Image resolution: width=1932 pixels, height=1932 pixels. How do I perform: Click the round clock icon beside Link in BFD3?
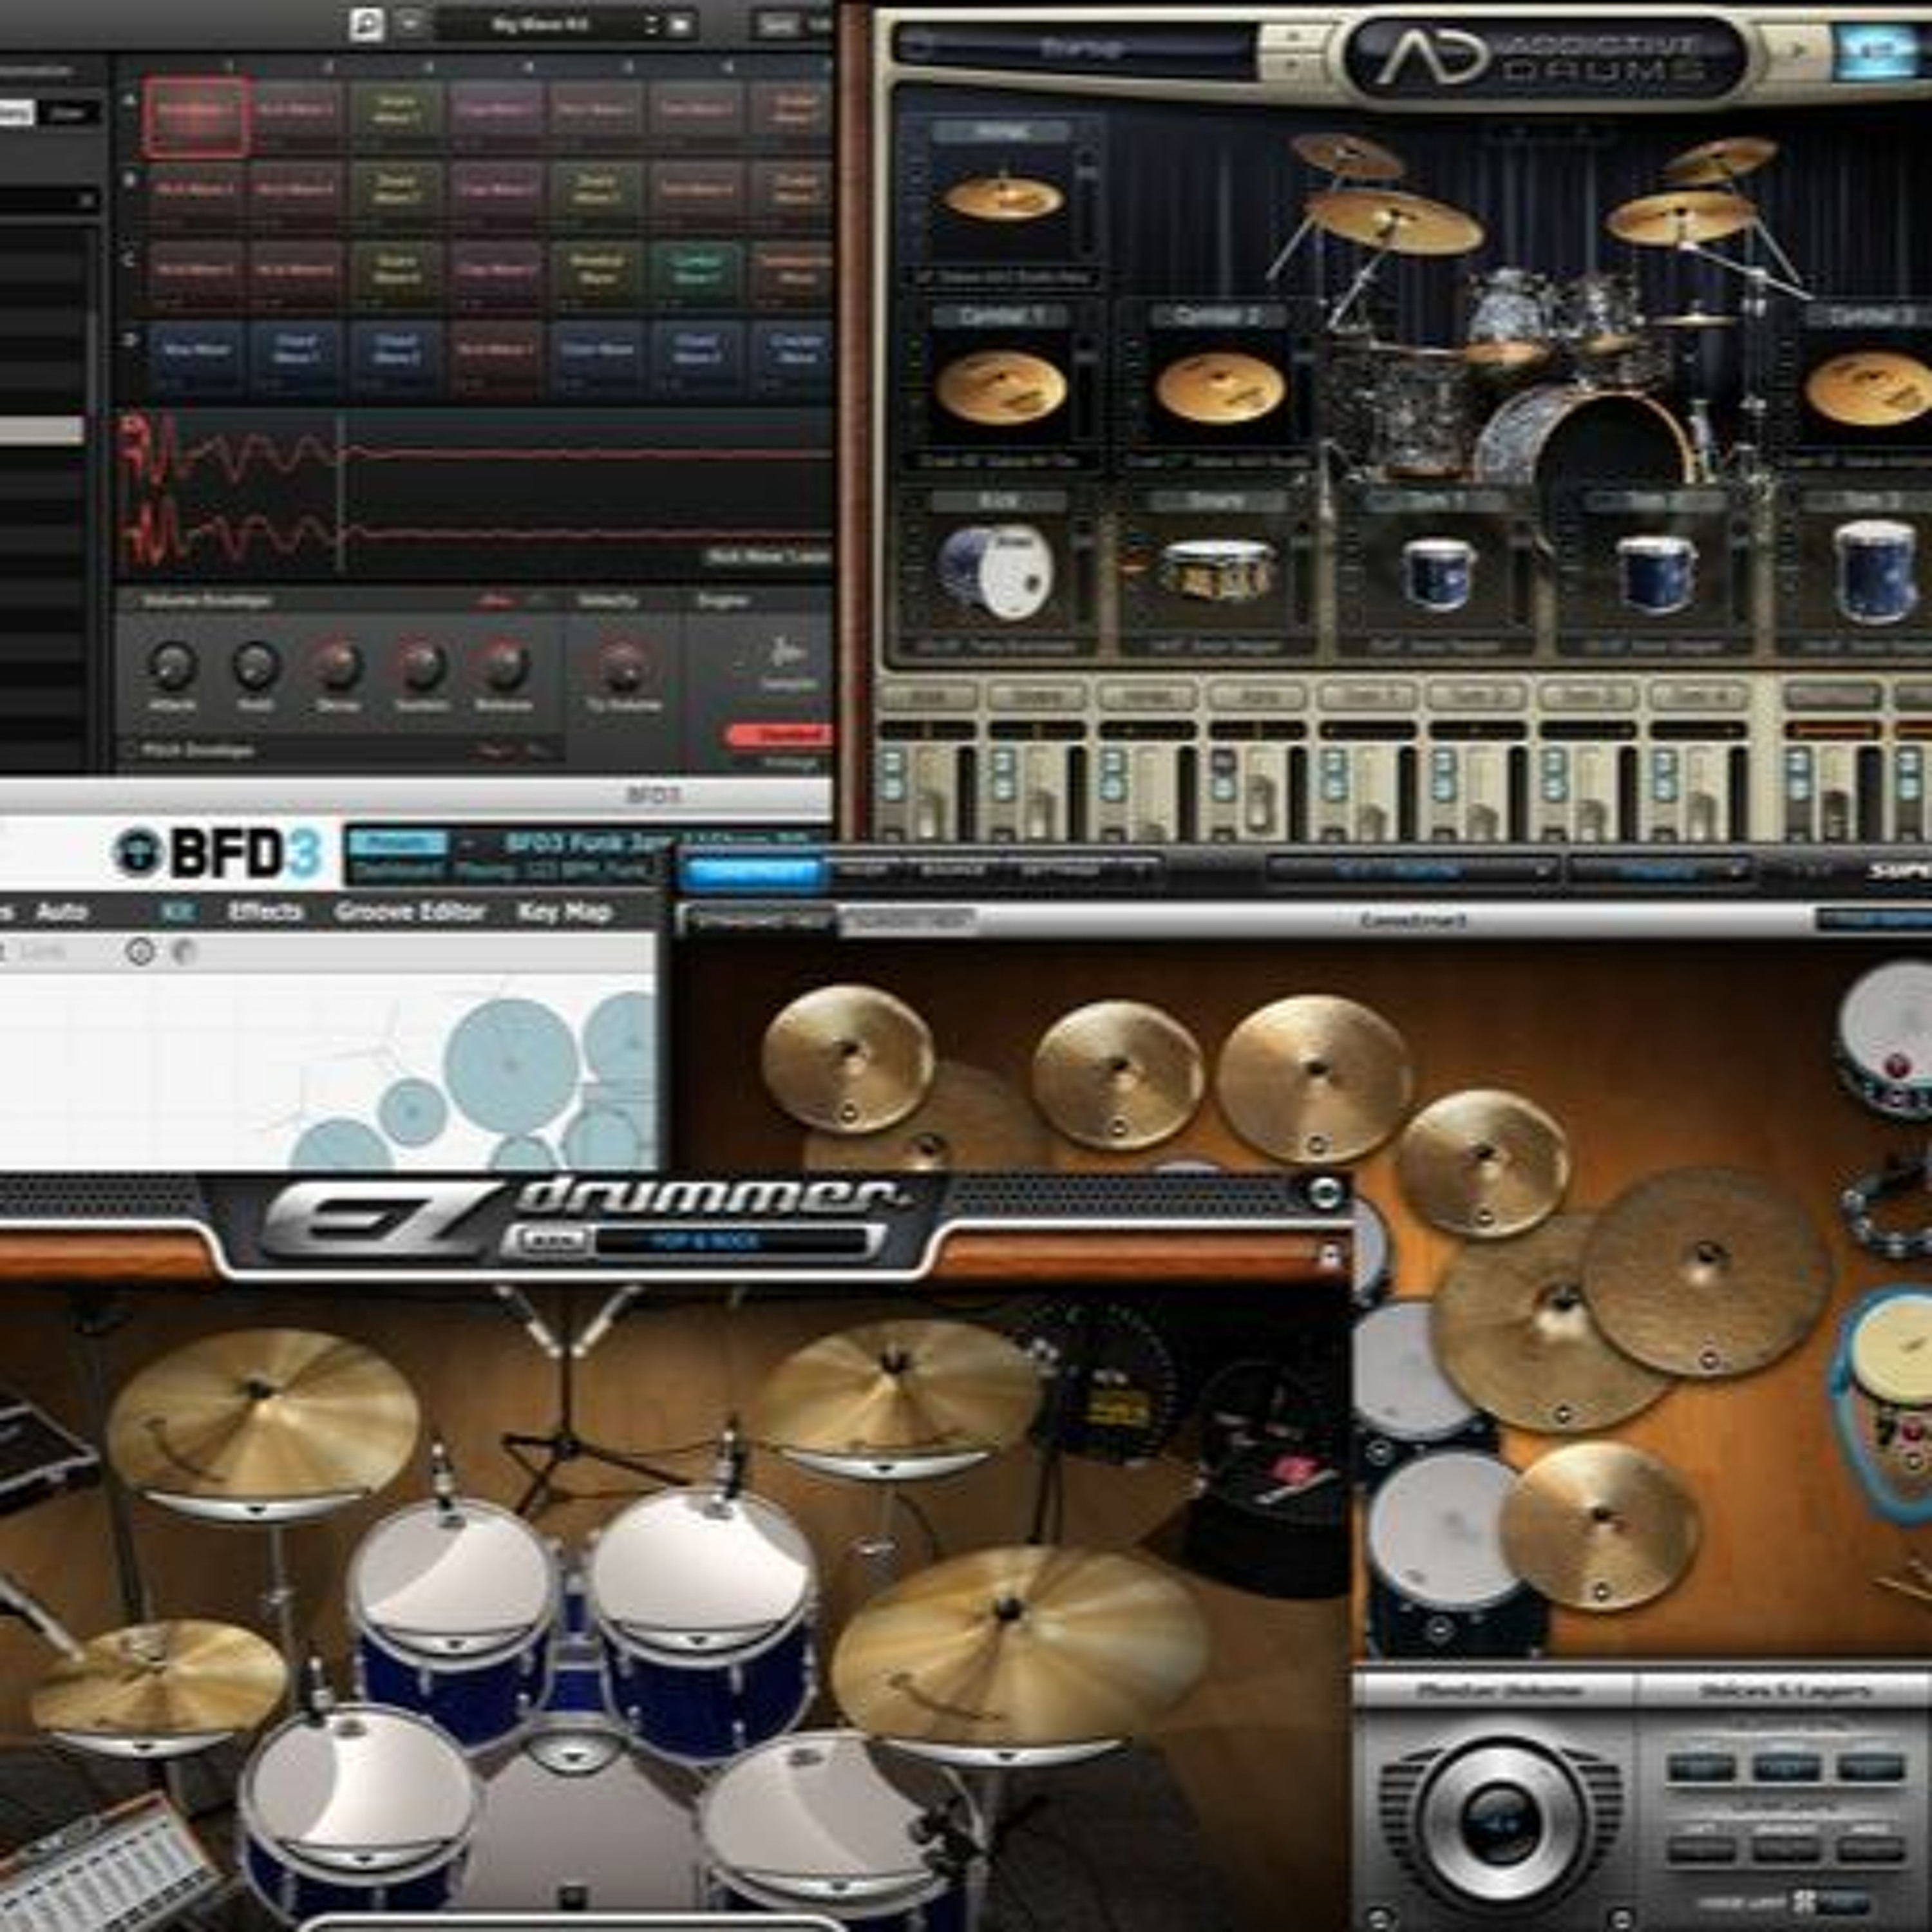(140, 951)
